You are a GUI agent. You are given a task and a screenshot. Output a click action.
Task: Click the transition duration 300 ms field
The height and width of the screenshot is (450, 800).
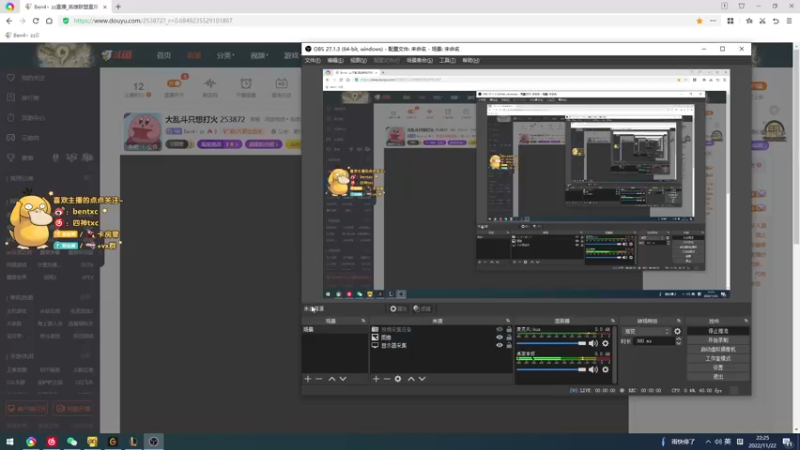tap(654, 341)
